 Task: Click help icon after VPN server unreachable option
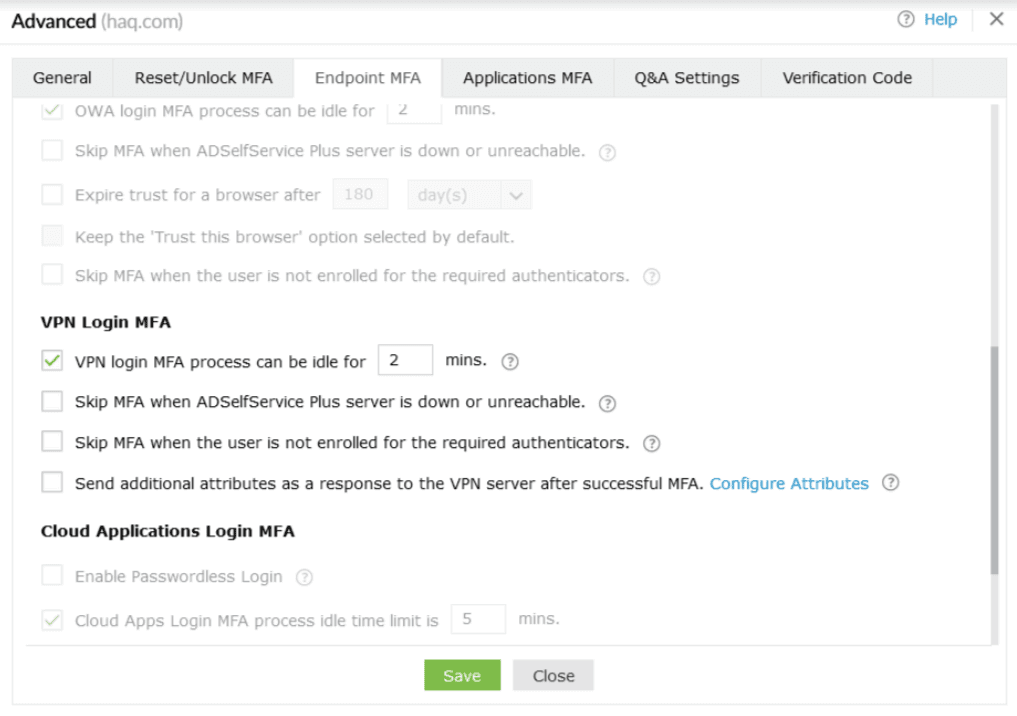coord(606,403)
